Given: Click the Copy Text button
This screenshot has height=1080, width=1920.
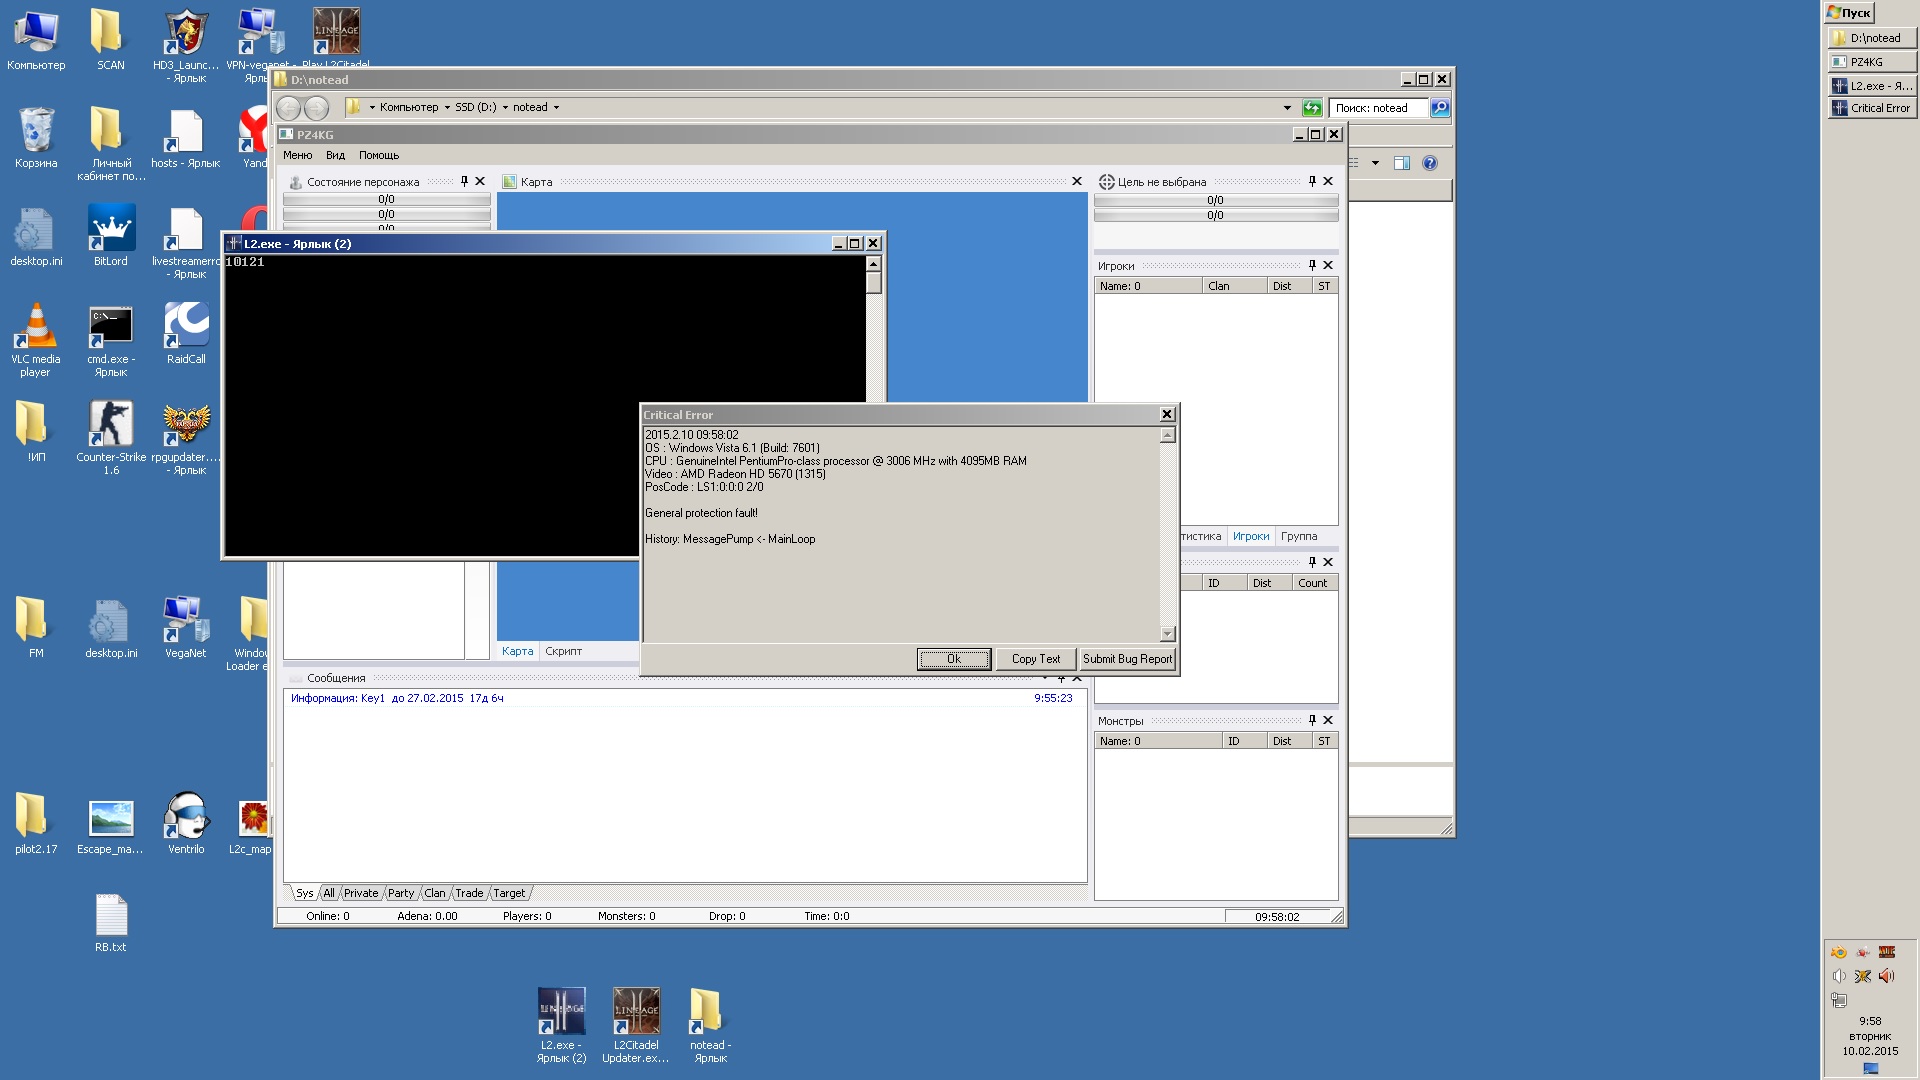Looking at the screenshot, I should click(x=1035, y=659).
